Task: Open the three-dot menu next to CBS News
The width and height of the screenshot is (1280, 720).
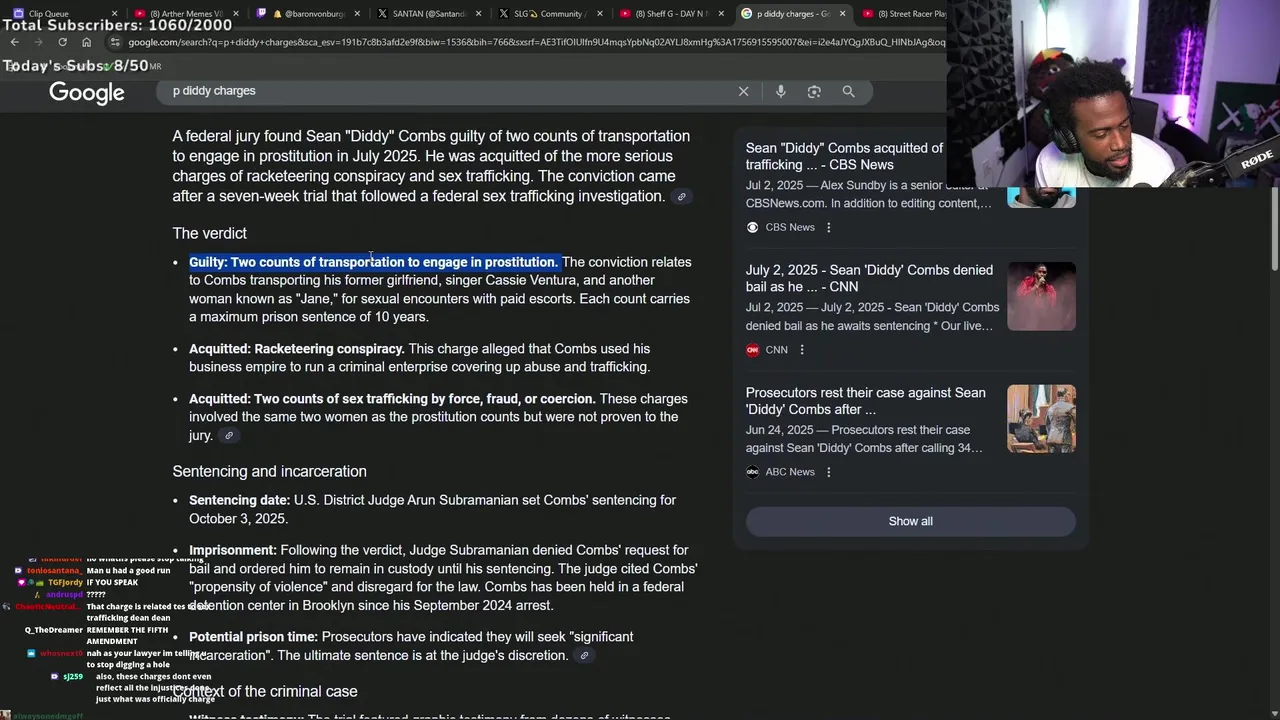Action: [x=828, y=227]
